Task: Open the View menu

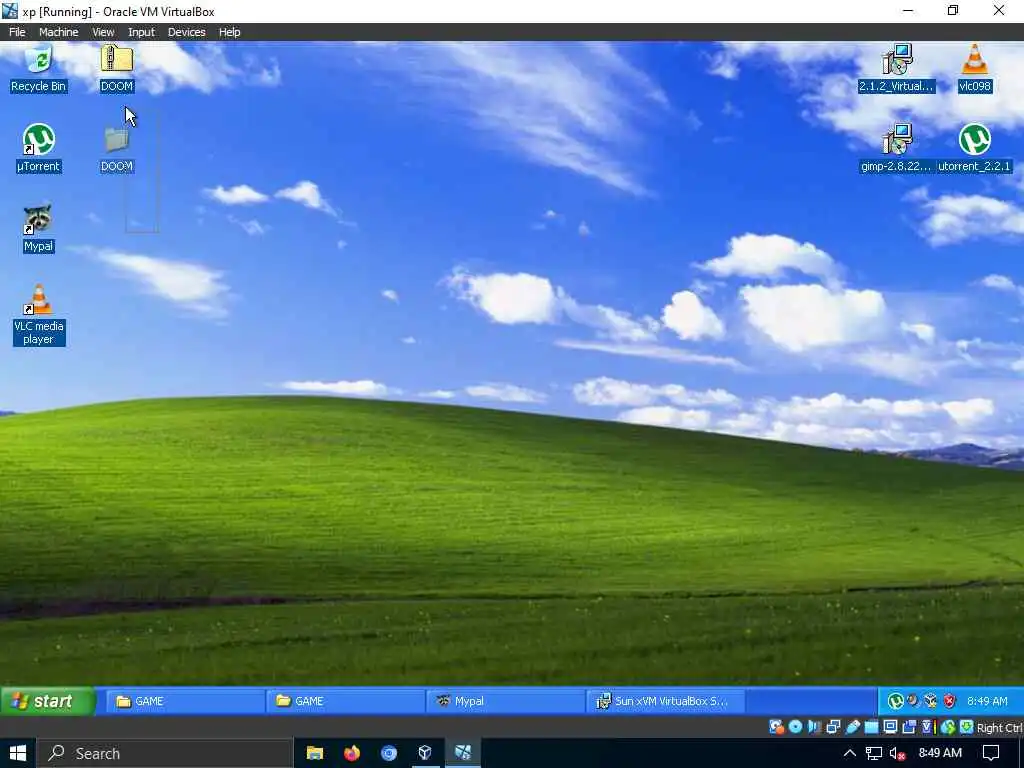Action: (103, 32)
